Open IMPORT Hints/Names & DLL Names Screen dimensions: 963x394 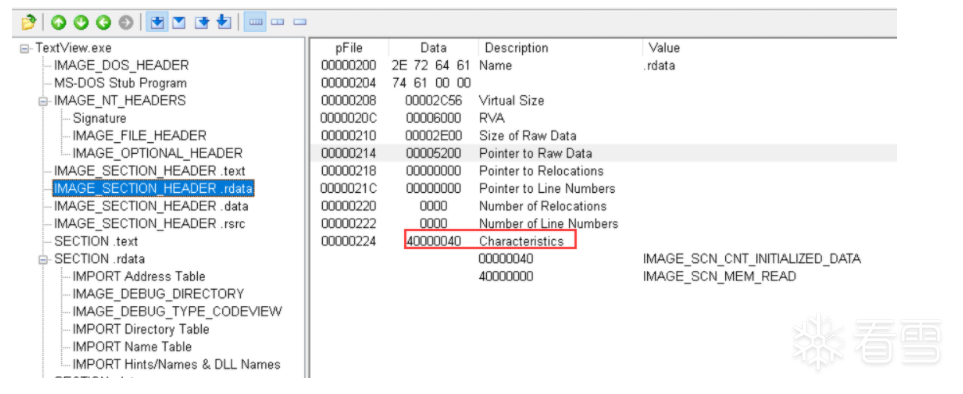[x=176, y=365]
